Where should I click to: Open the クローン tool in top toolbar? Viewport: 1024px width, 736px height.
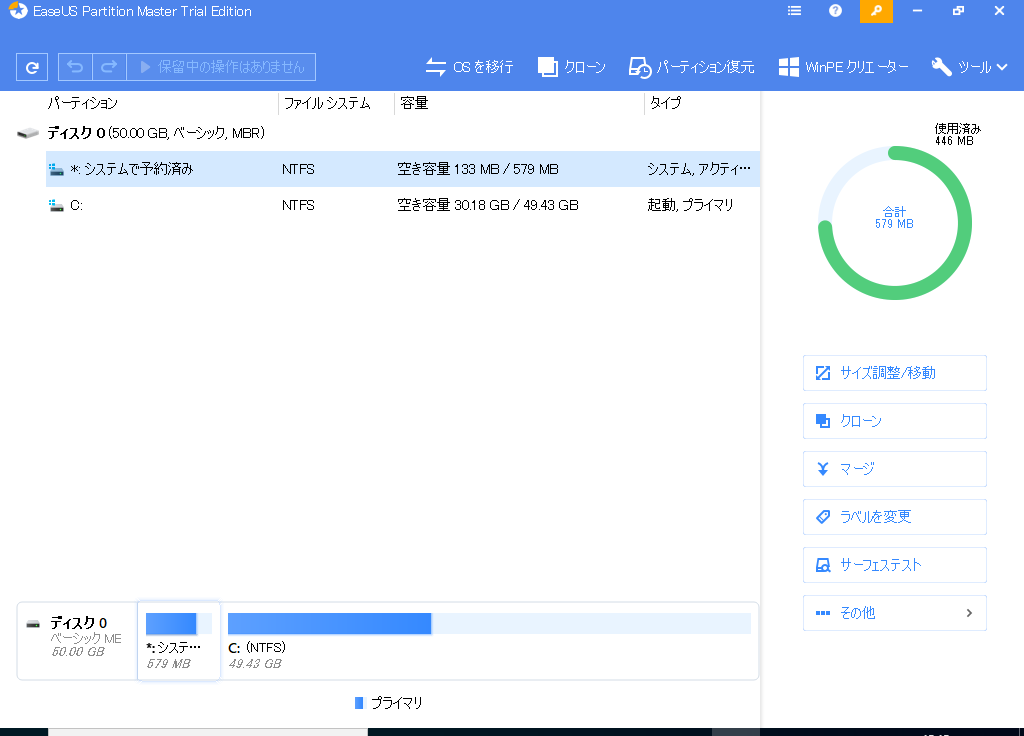(571, 67)
